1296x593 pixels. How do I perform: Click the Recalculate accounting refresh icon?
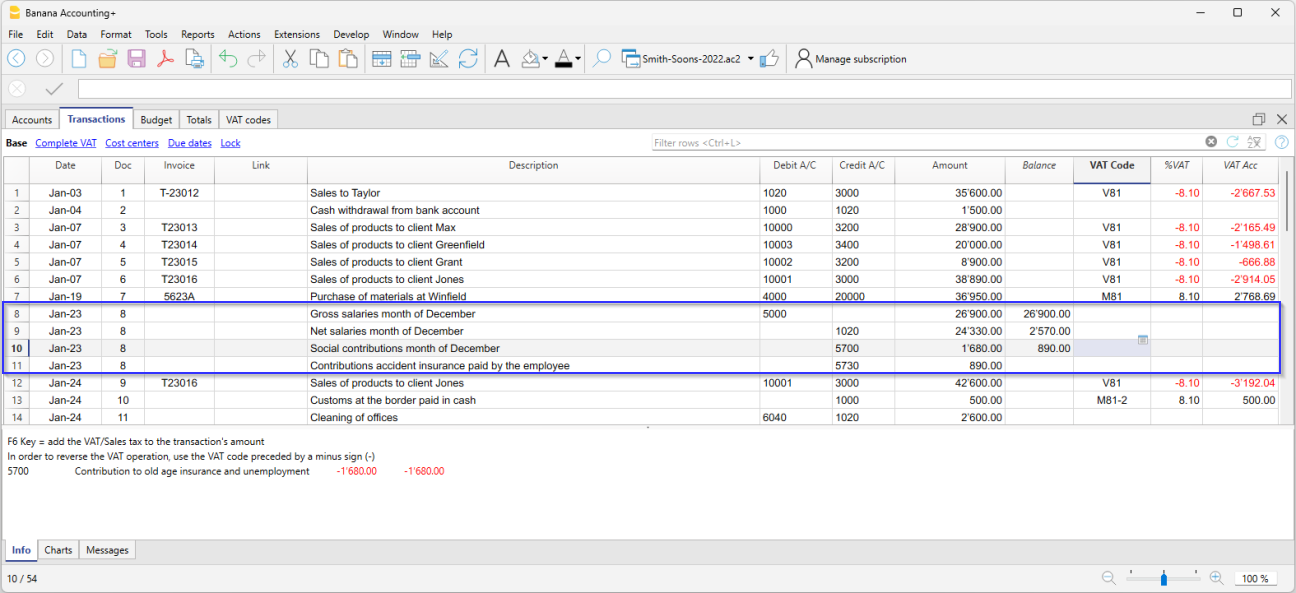(x=468, y=59)
